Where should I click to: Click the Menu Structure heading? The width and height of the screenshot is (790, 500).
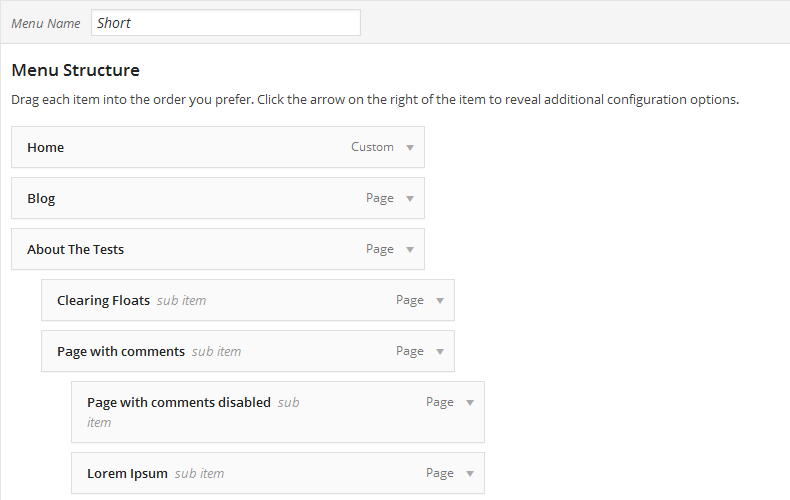point(76,70)
